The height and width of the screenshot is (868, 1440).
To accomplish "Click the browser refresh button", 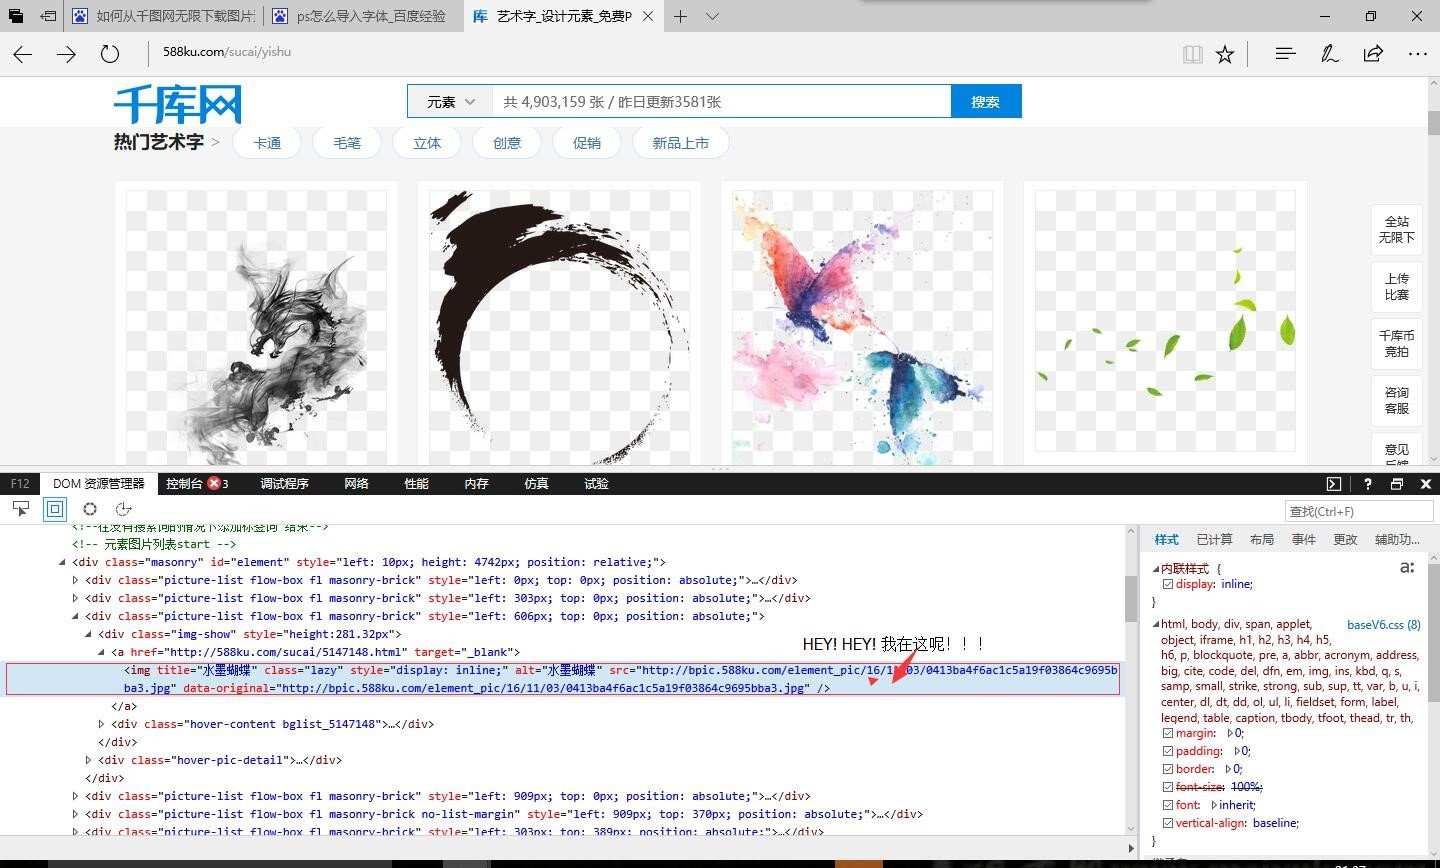I will point(110,54).
